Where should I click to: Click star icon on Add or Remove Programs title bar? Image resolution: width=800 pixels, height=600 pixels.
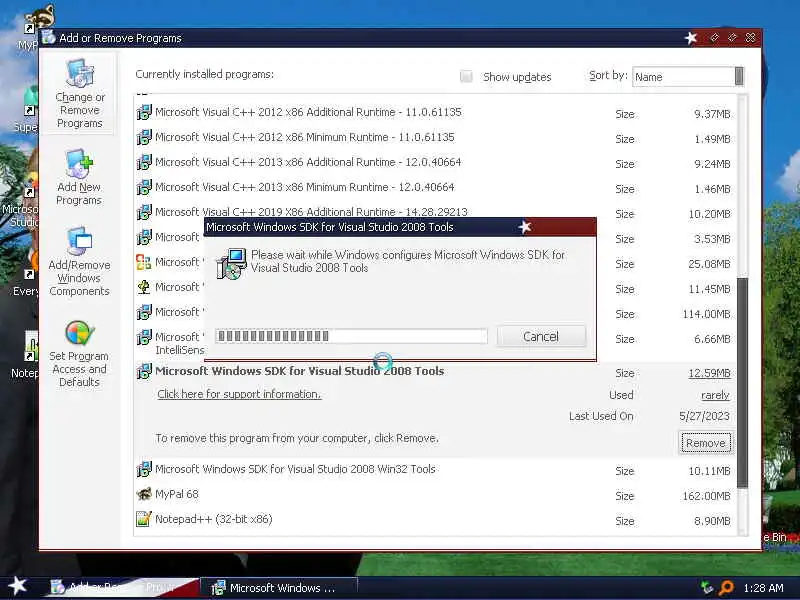click(691, 38)
